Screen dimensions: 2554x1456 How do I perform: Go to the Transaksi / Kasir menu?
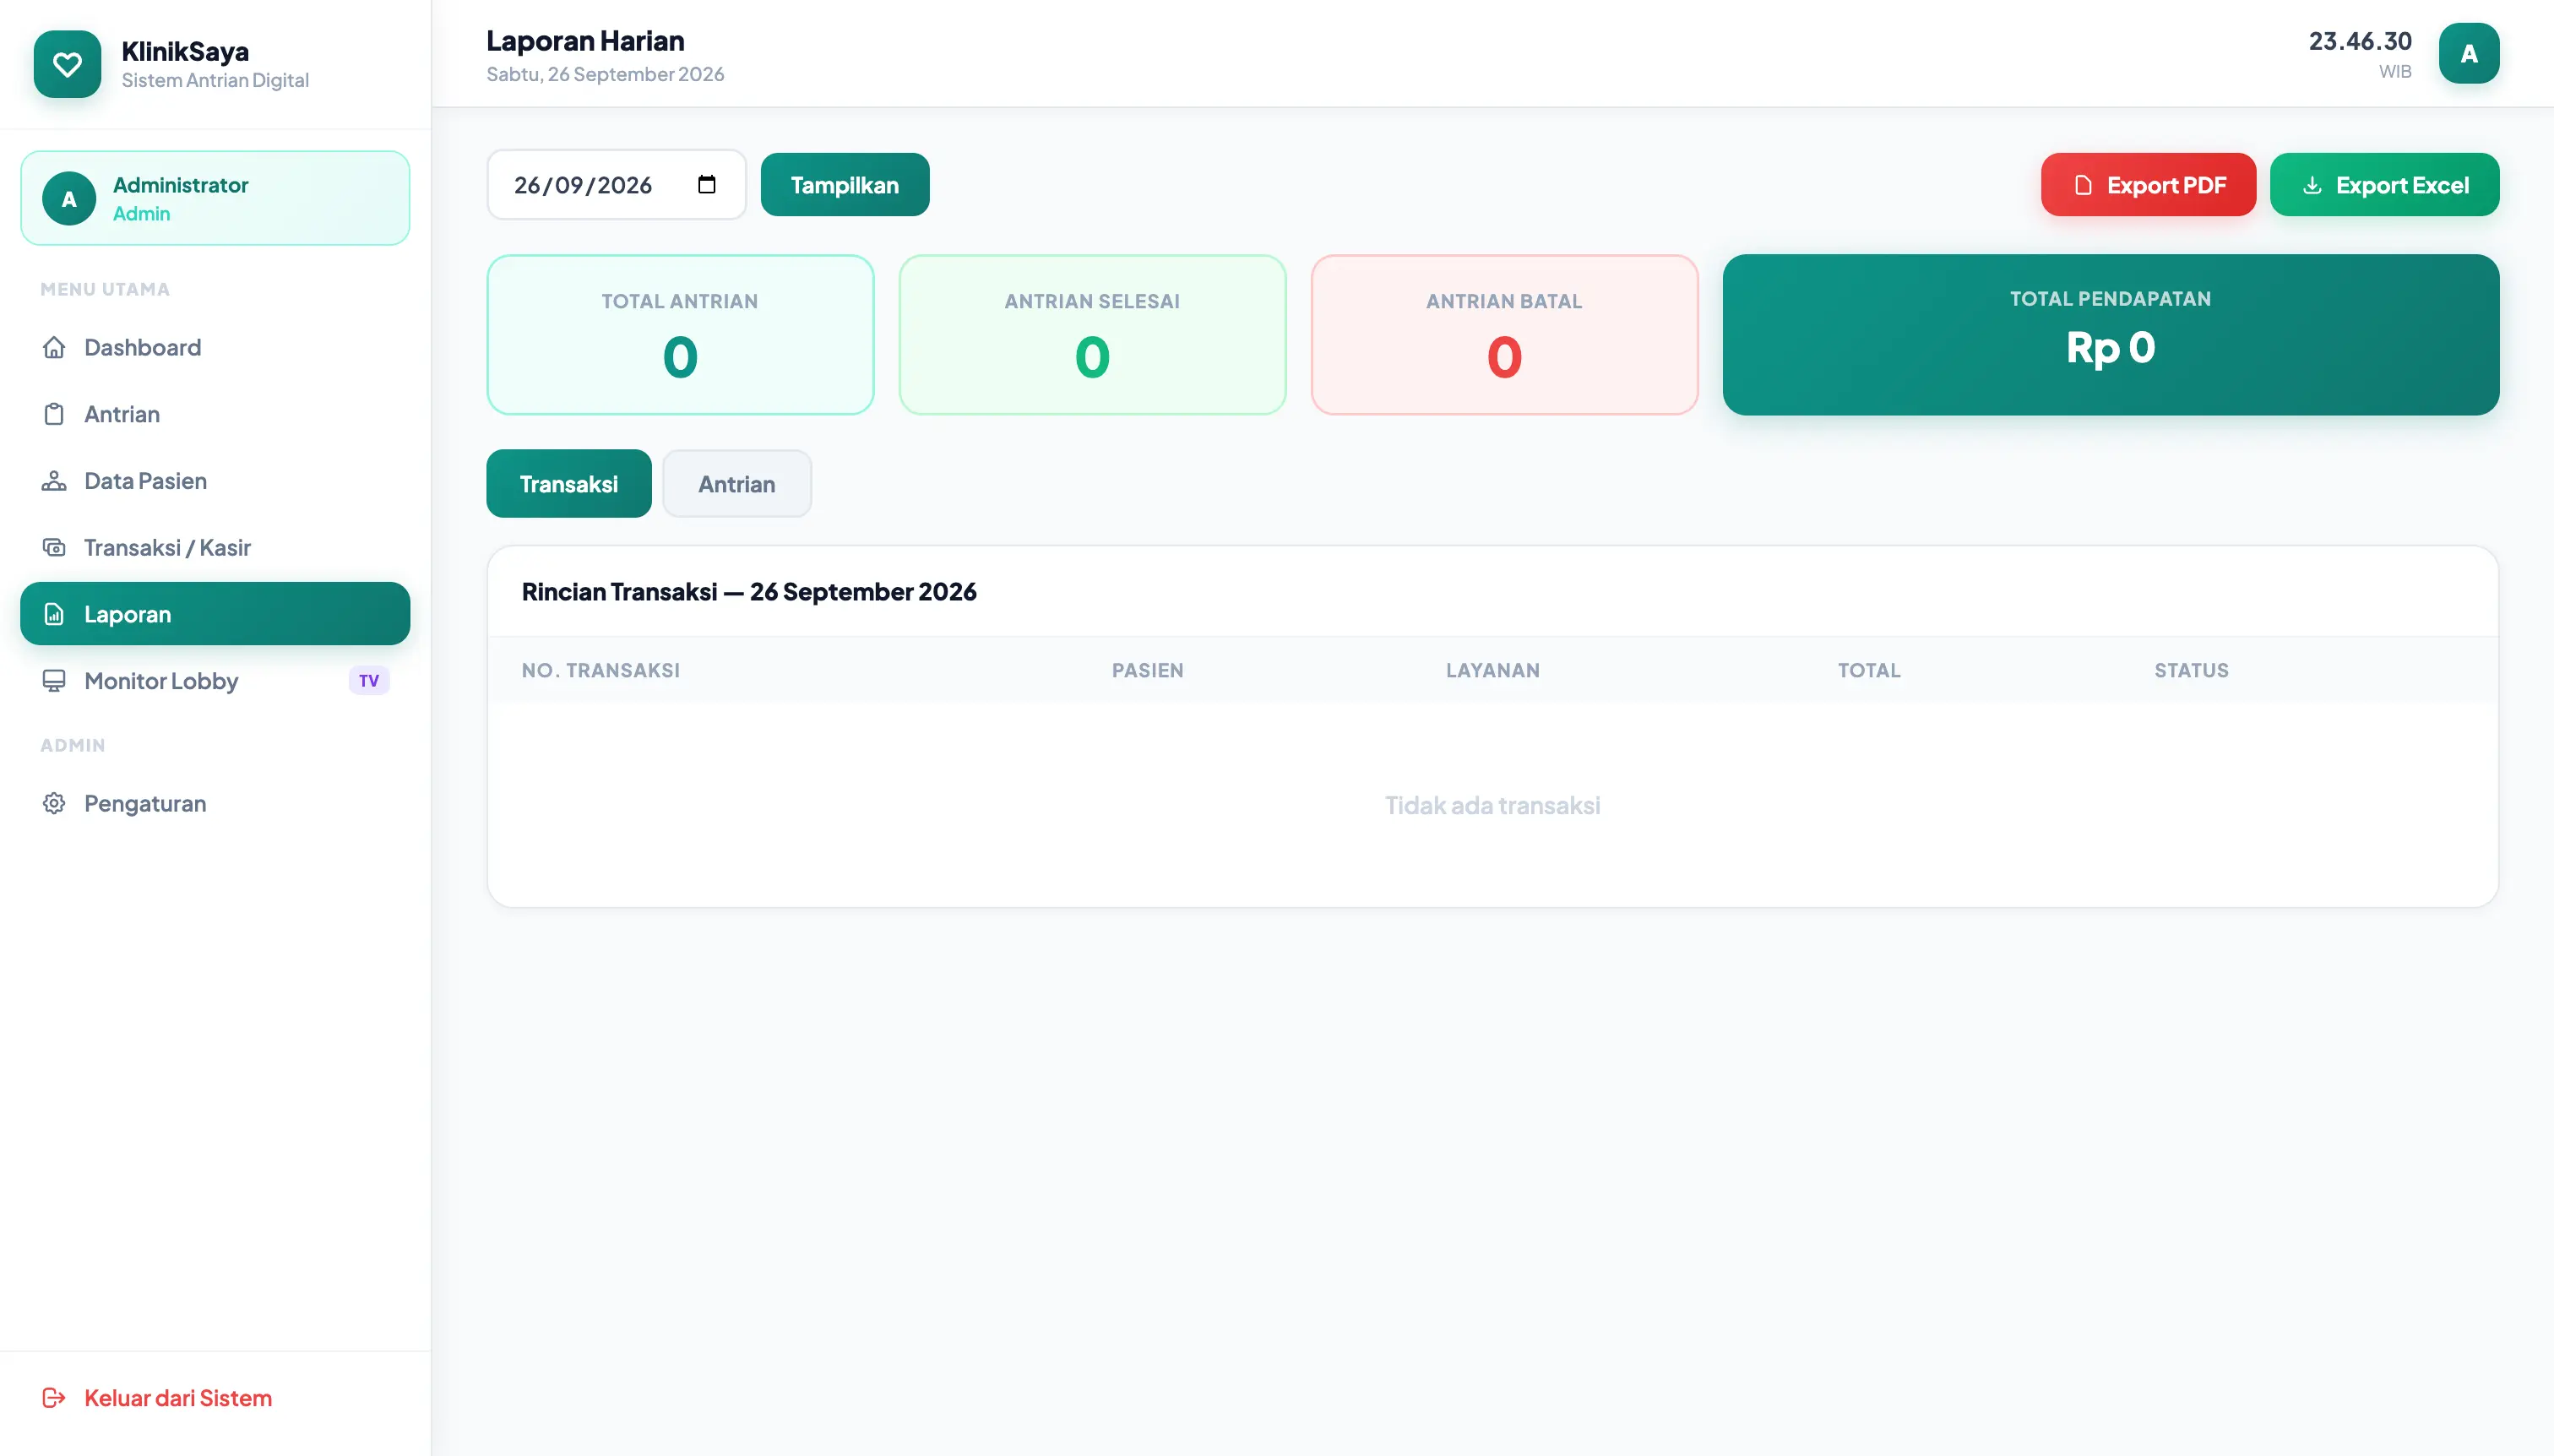click(215, 548)
